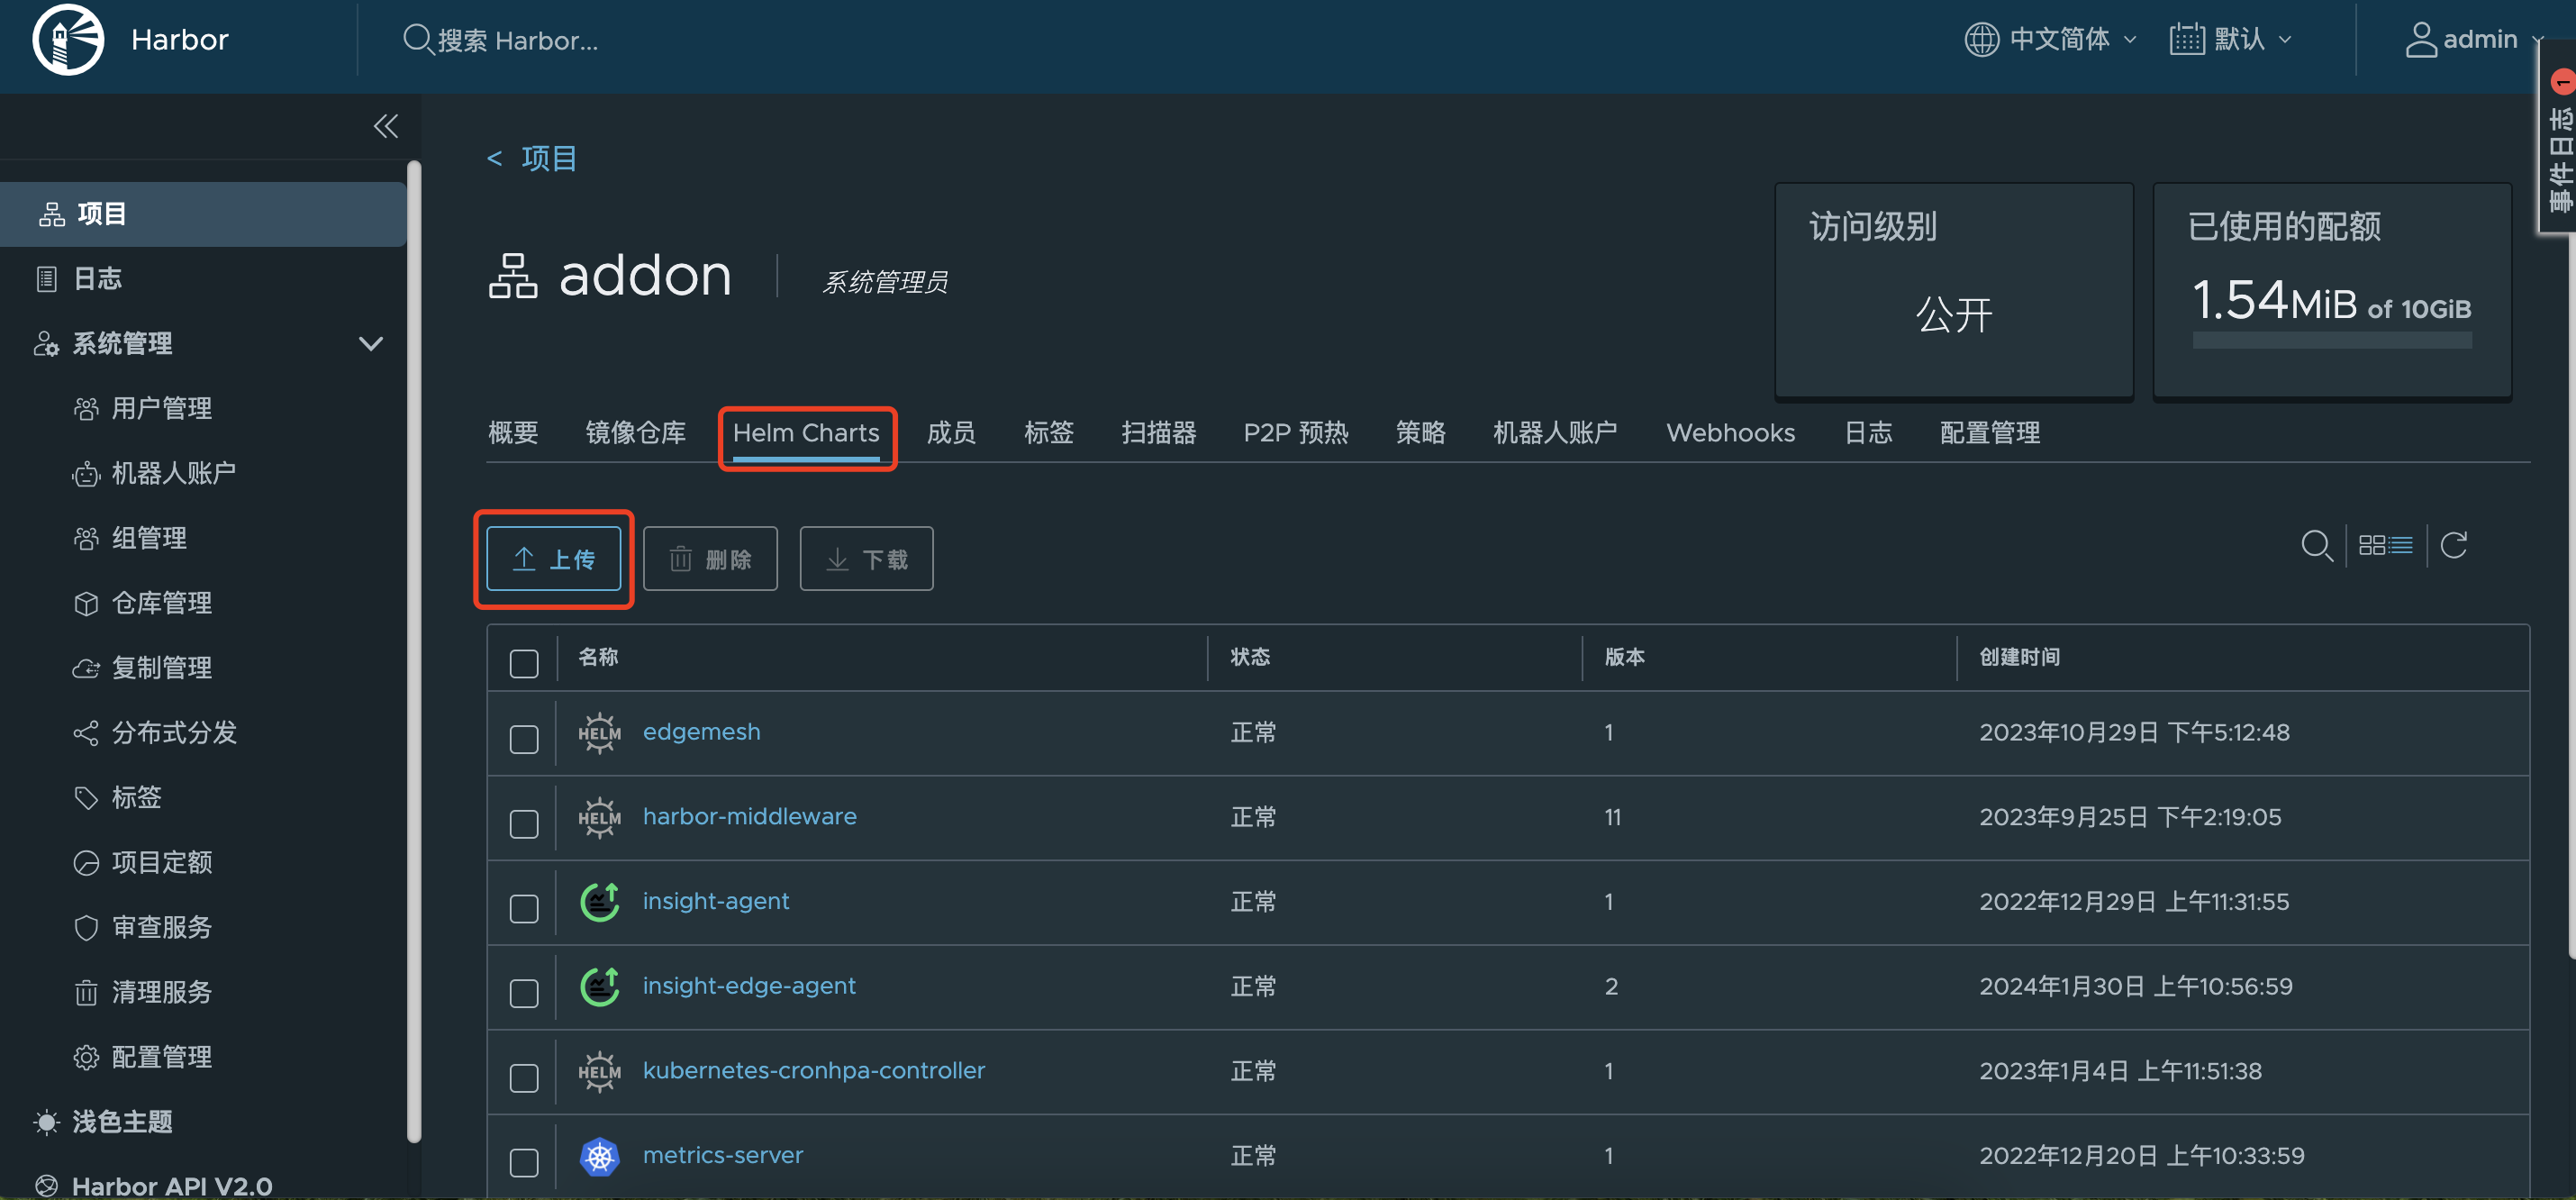
Task: Open the harbor-middleware chart link
Action: (x=749, y=816)
